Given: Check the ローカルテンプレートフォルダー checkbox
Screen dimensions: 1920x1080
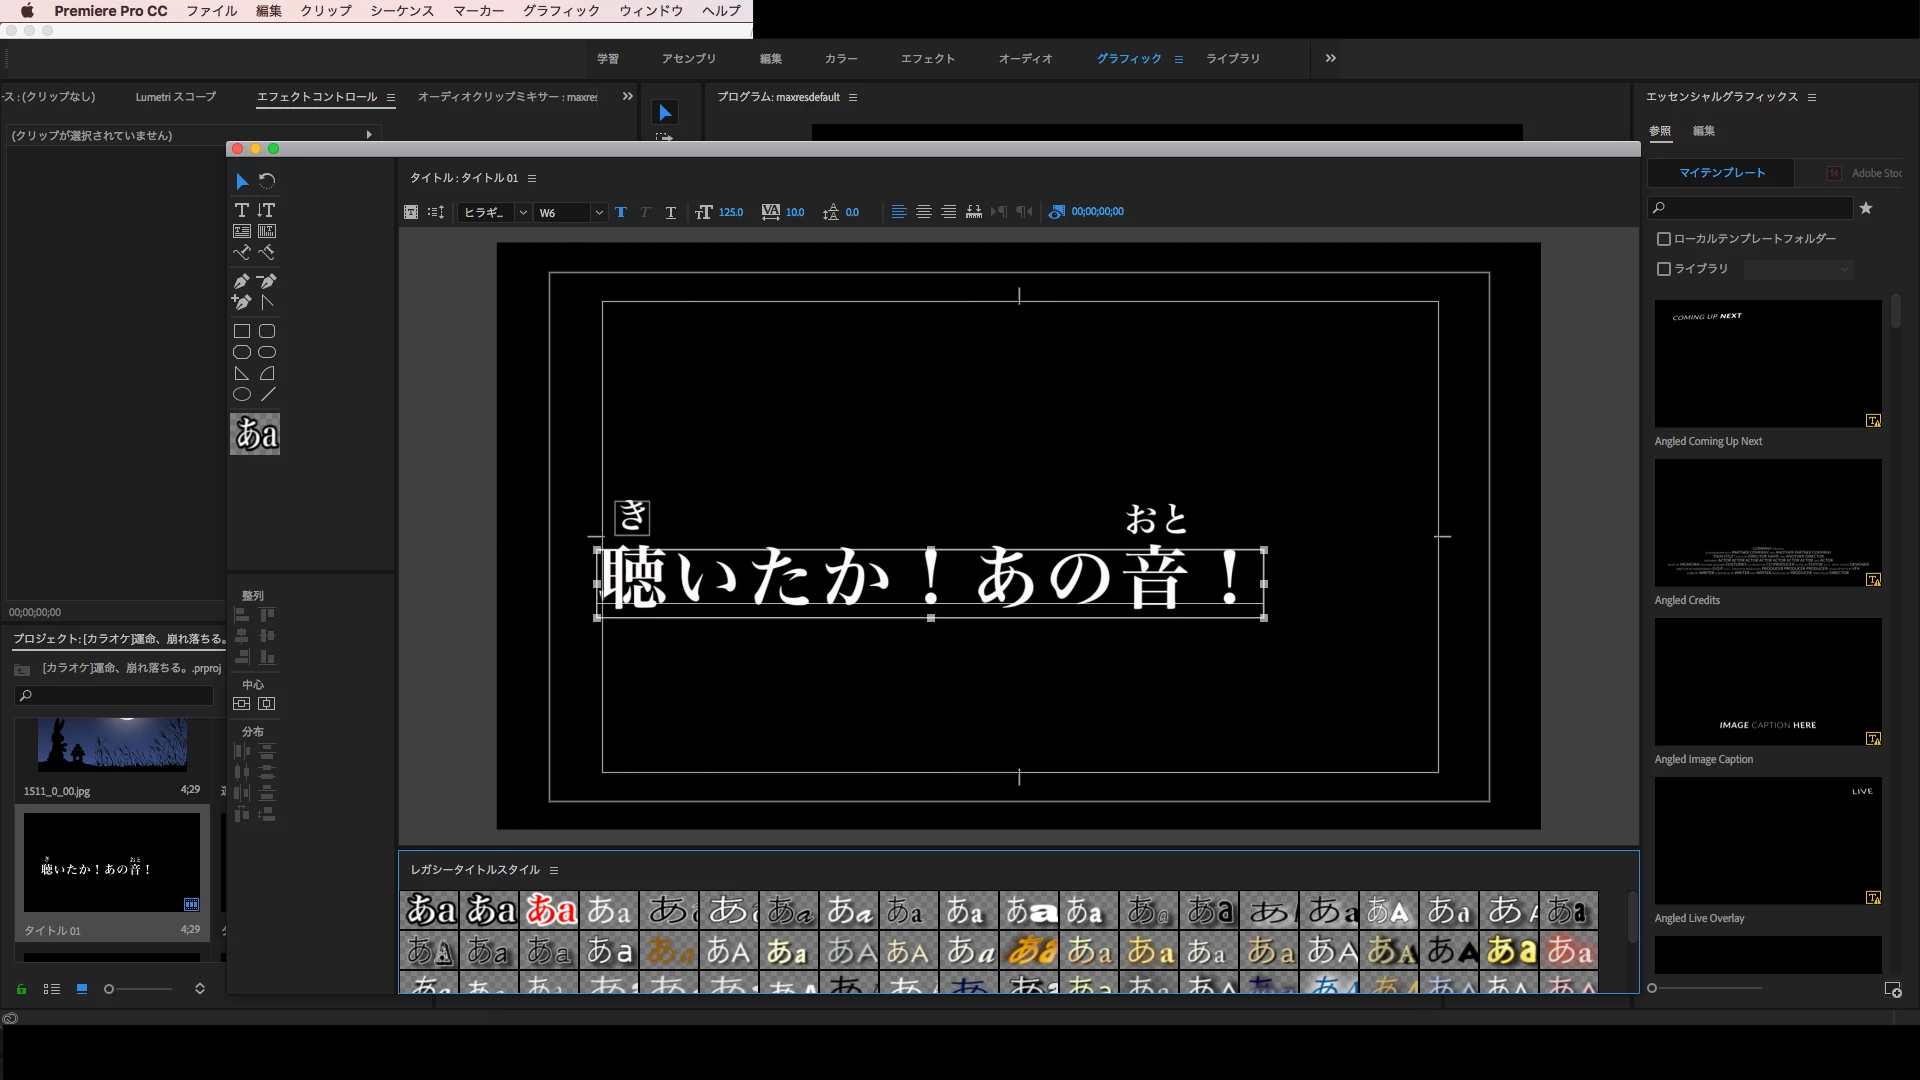Looking at the screenshot, I should pyautogui.click(x=1664, y=239).
